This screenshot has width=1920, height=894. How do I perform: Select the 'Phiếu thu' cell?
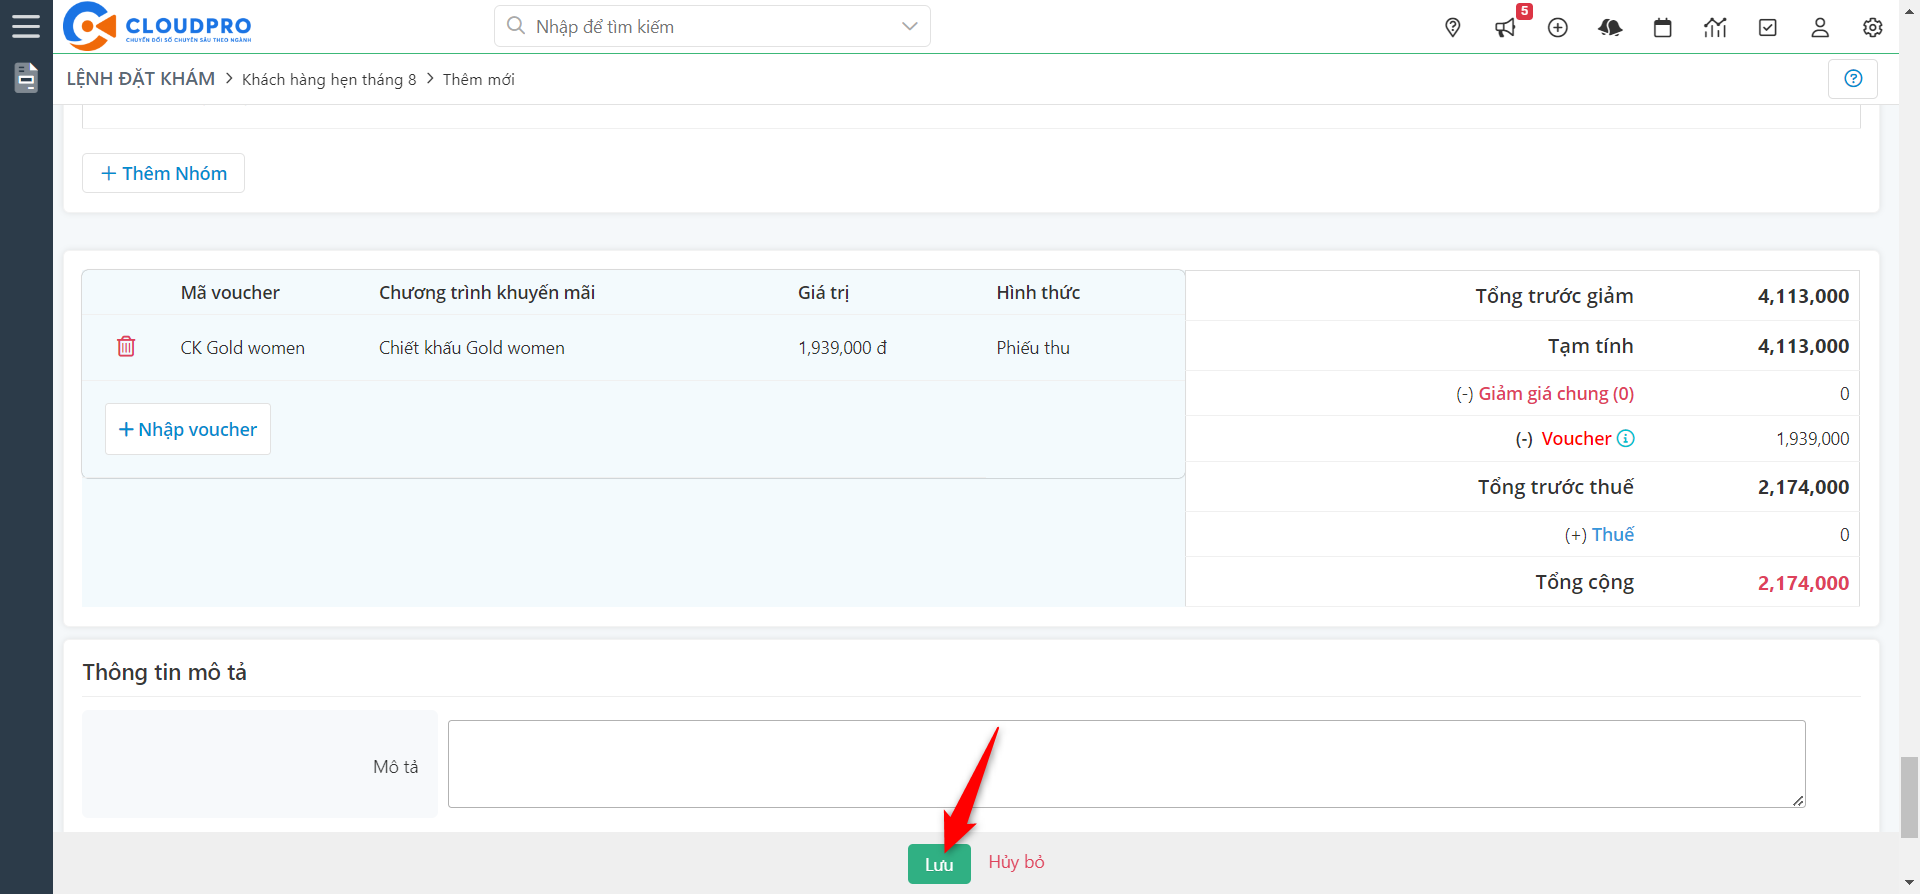point(1033,347)
